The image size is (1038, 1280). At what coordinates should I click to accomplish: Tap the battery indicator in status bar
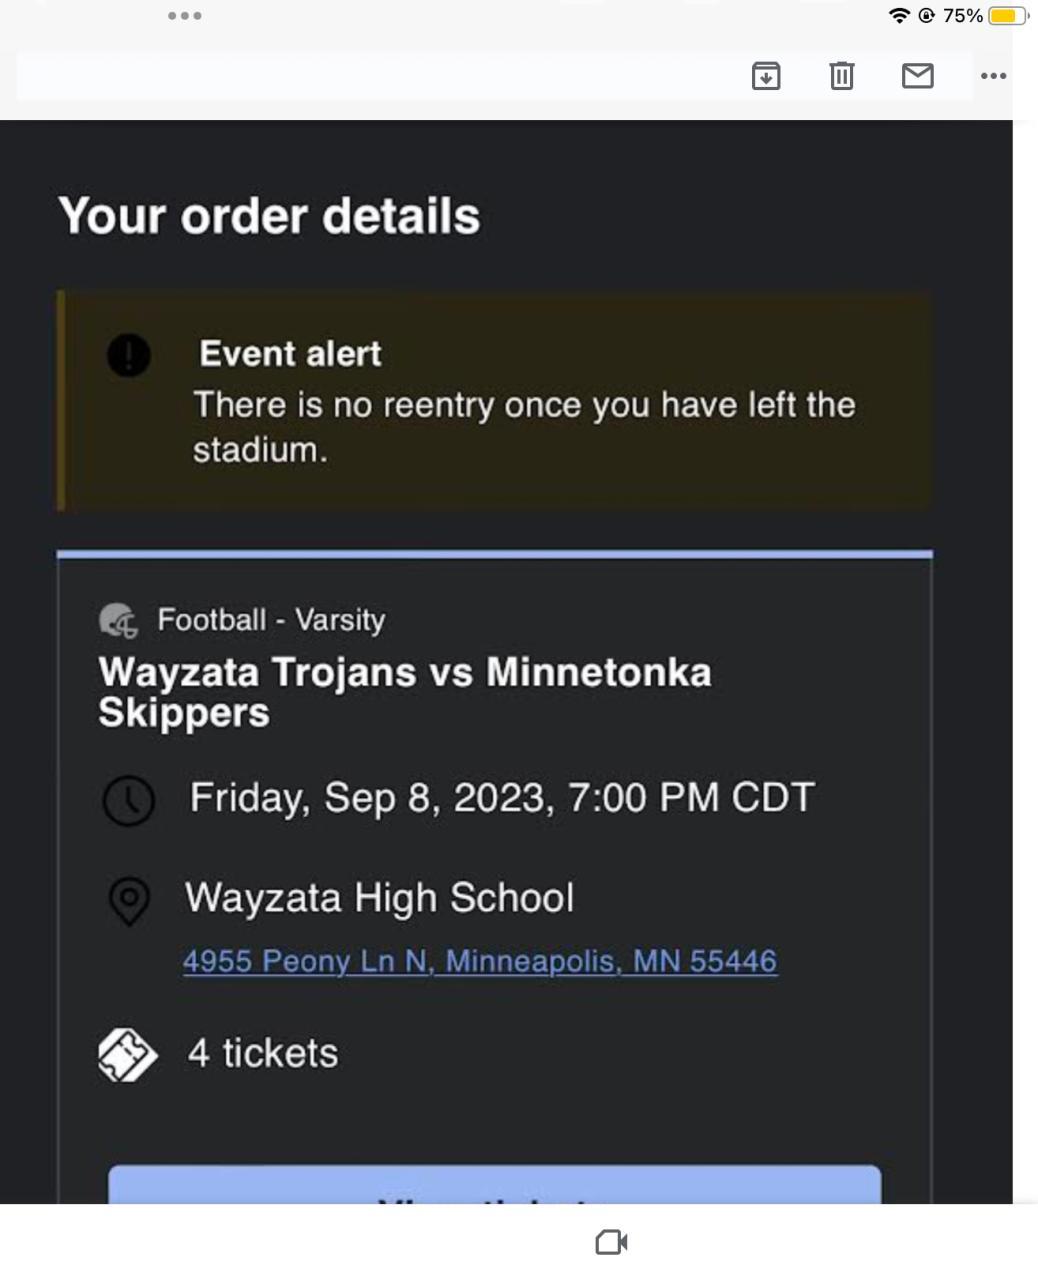(x=1006, y=16)
